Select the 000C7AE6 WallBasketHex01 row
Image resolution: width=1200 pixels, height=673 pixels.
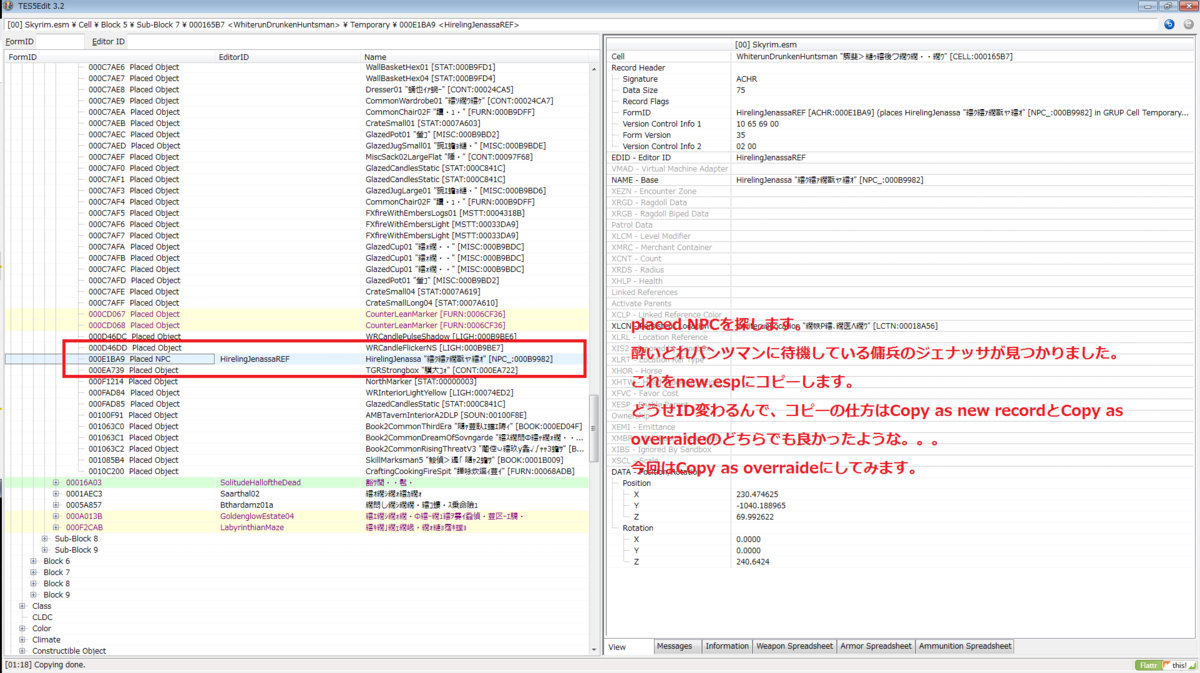(x=297, y=67)
